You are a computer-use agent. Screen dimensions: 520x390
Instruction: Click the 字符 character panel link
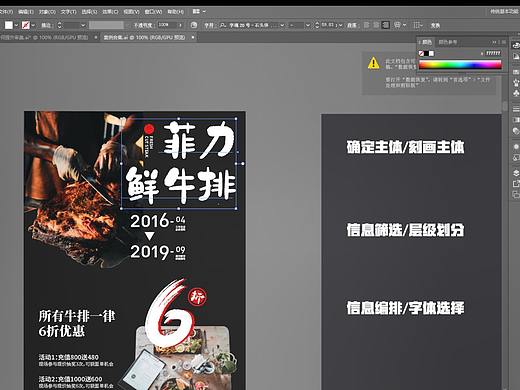(x=209, y=25)
